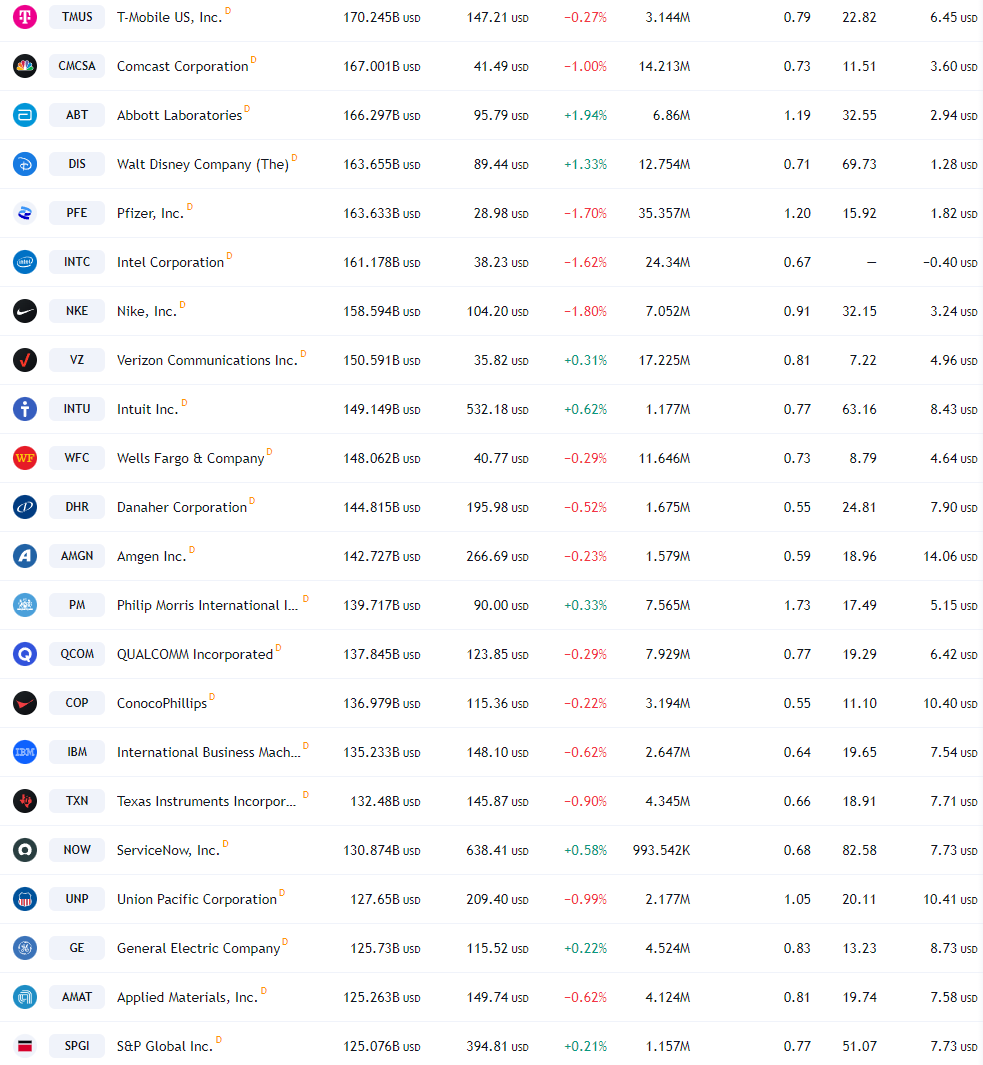Click the ServiceNow logo icon
The width and height of the screenshot is (983, 1065).
25,850
